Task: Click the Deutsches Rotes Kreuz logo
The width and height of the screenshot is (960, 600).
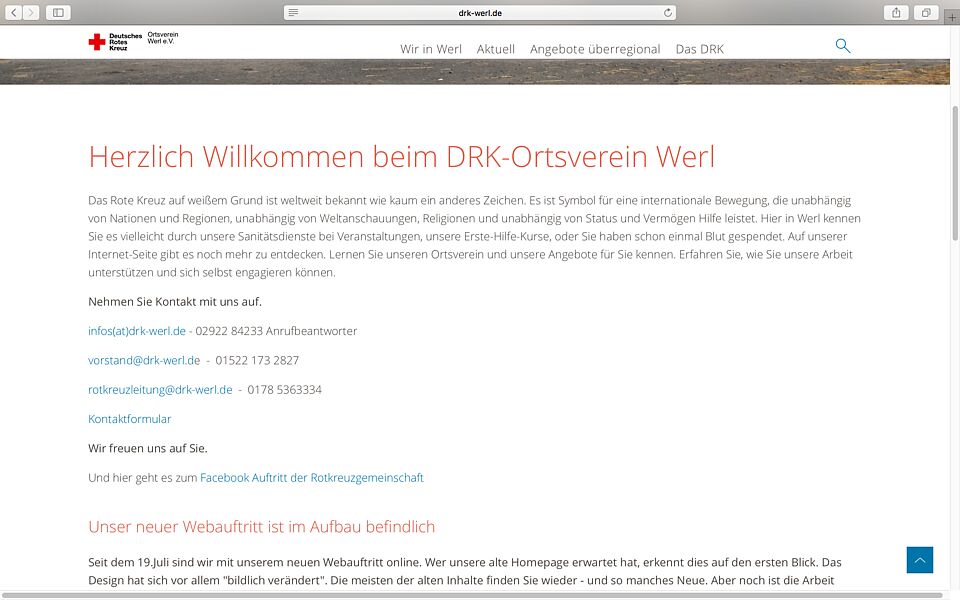Action: (x=115, y=42)
